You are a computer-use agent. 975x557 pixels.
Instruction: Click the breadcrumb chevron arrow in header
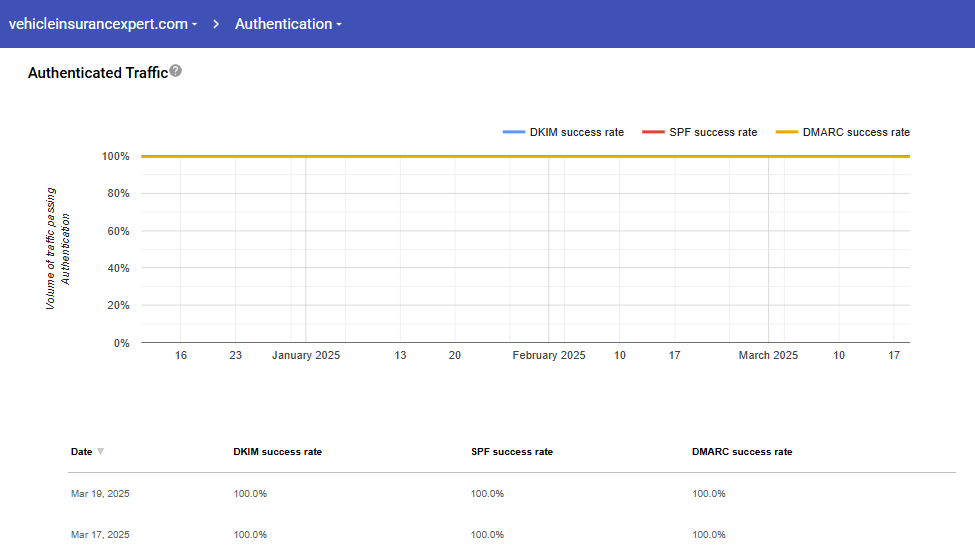click(x=216, y=24)
